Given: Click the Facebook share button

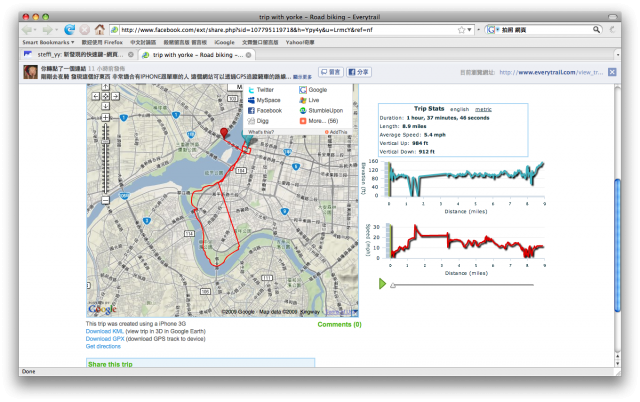Looking at the screenshot, I should point(359,72).
